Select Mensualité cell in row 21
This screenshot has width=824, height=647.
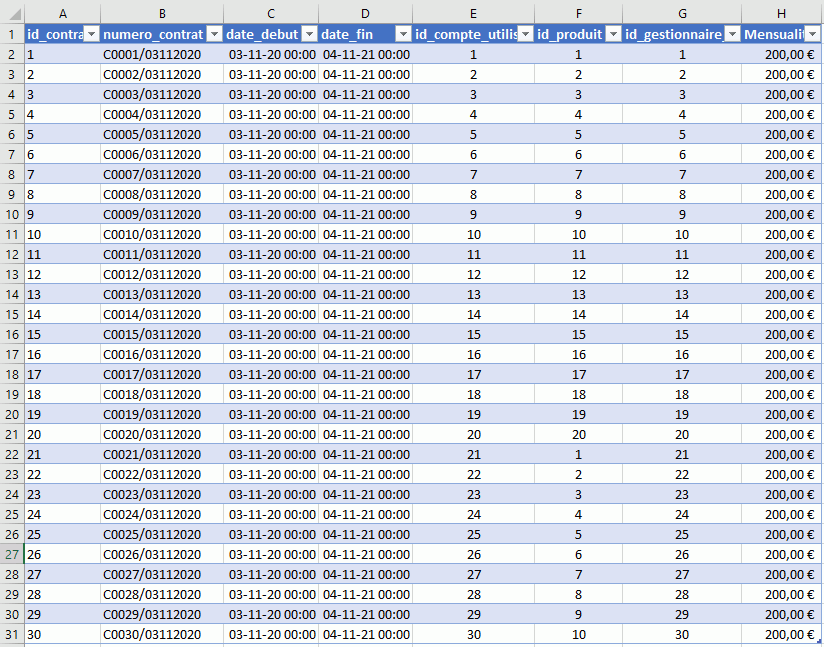click(x=781, y=435)
